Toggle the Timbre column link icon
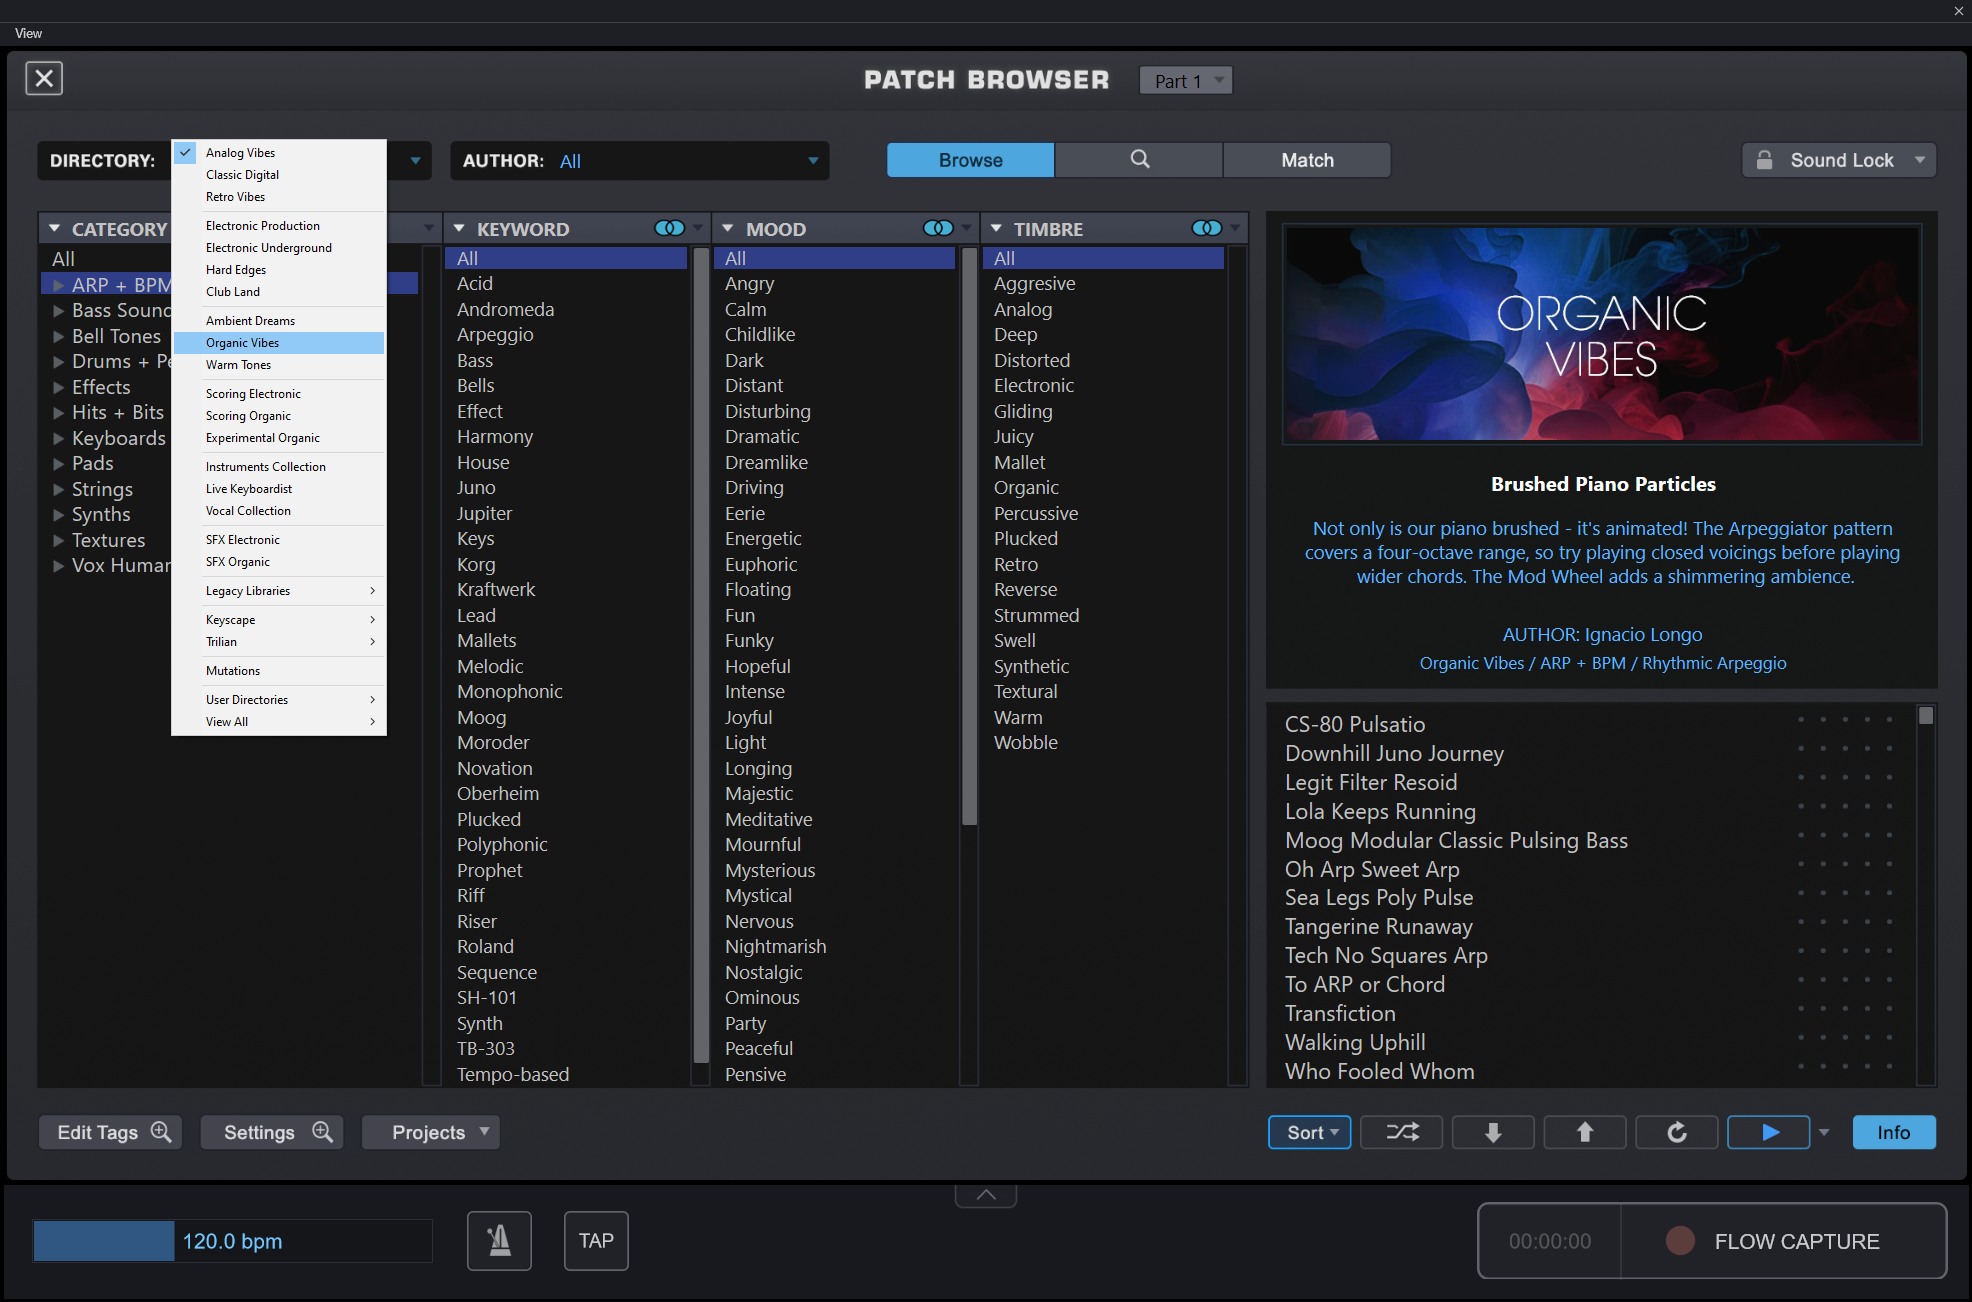Screen dimensions: 1972x1302 [x=1207, y=229]
